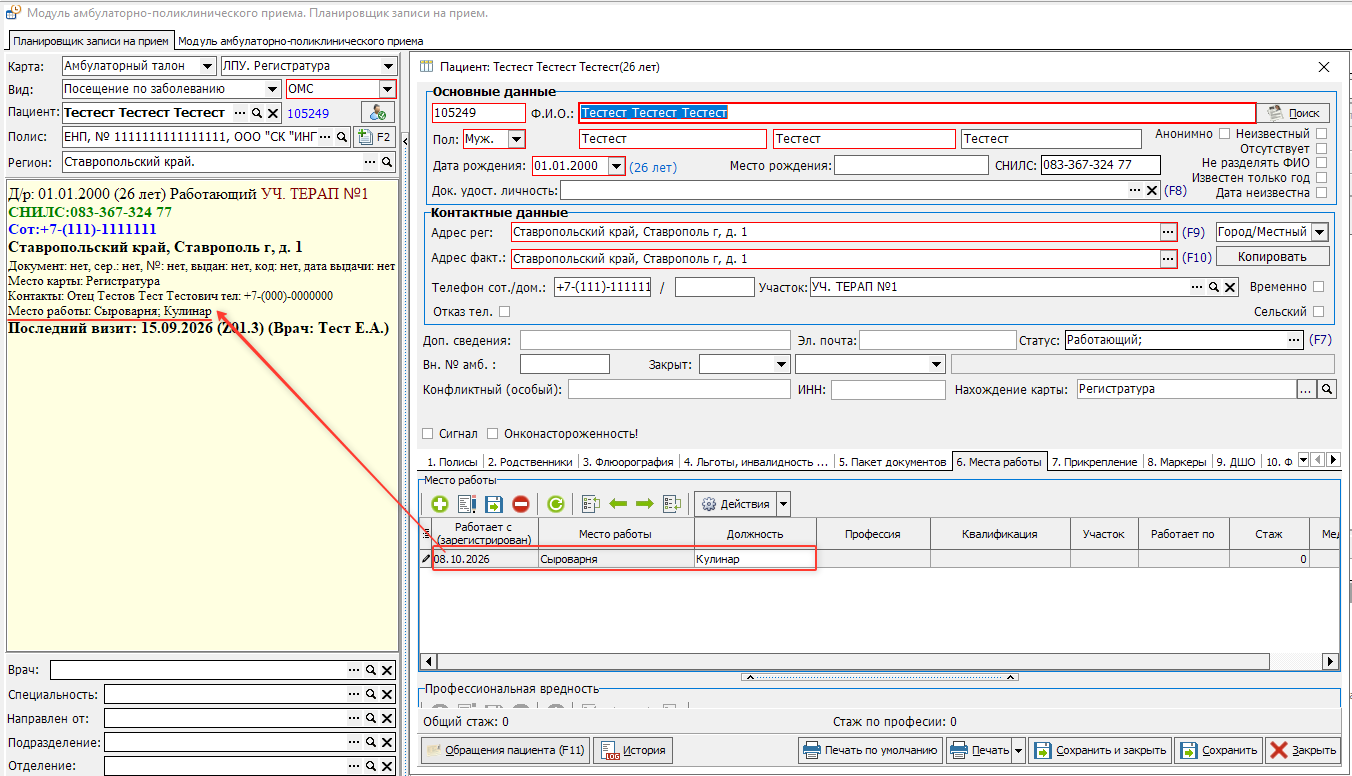Open Модуль амбулаторно-поликлинического приема tab

tap(300, 41)
